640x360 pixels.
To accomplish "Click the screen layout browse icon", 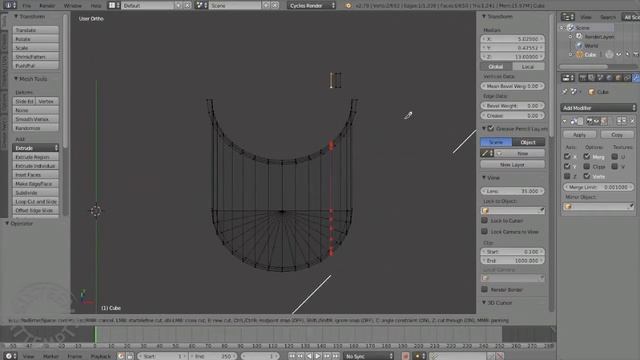I will (x=114, y=5).
